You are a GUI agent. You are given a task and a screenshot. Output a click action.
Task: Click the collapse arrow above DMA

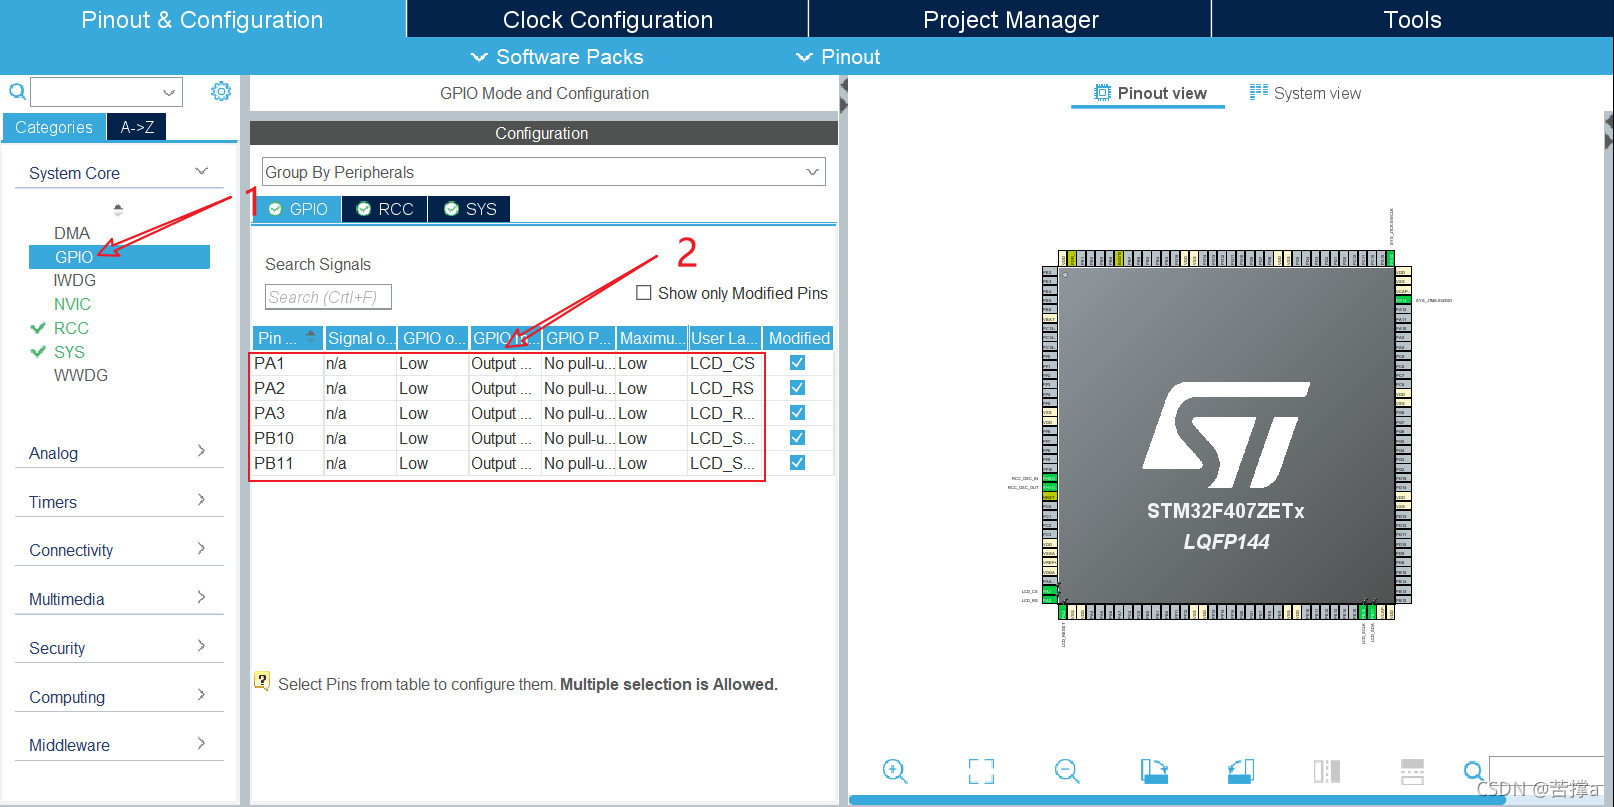pyautogui.click(x=118, y=210)
